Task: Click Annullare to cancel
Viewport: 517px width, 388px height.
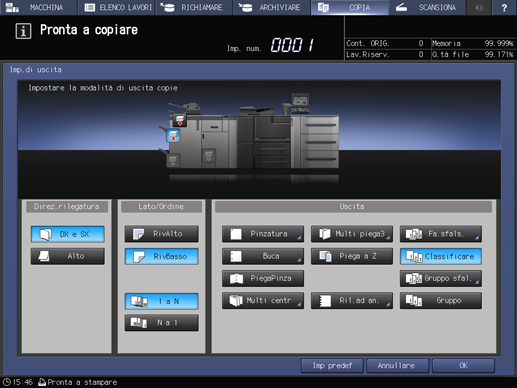Action: click(398, 366)
